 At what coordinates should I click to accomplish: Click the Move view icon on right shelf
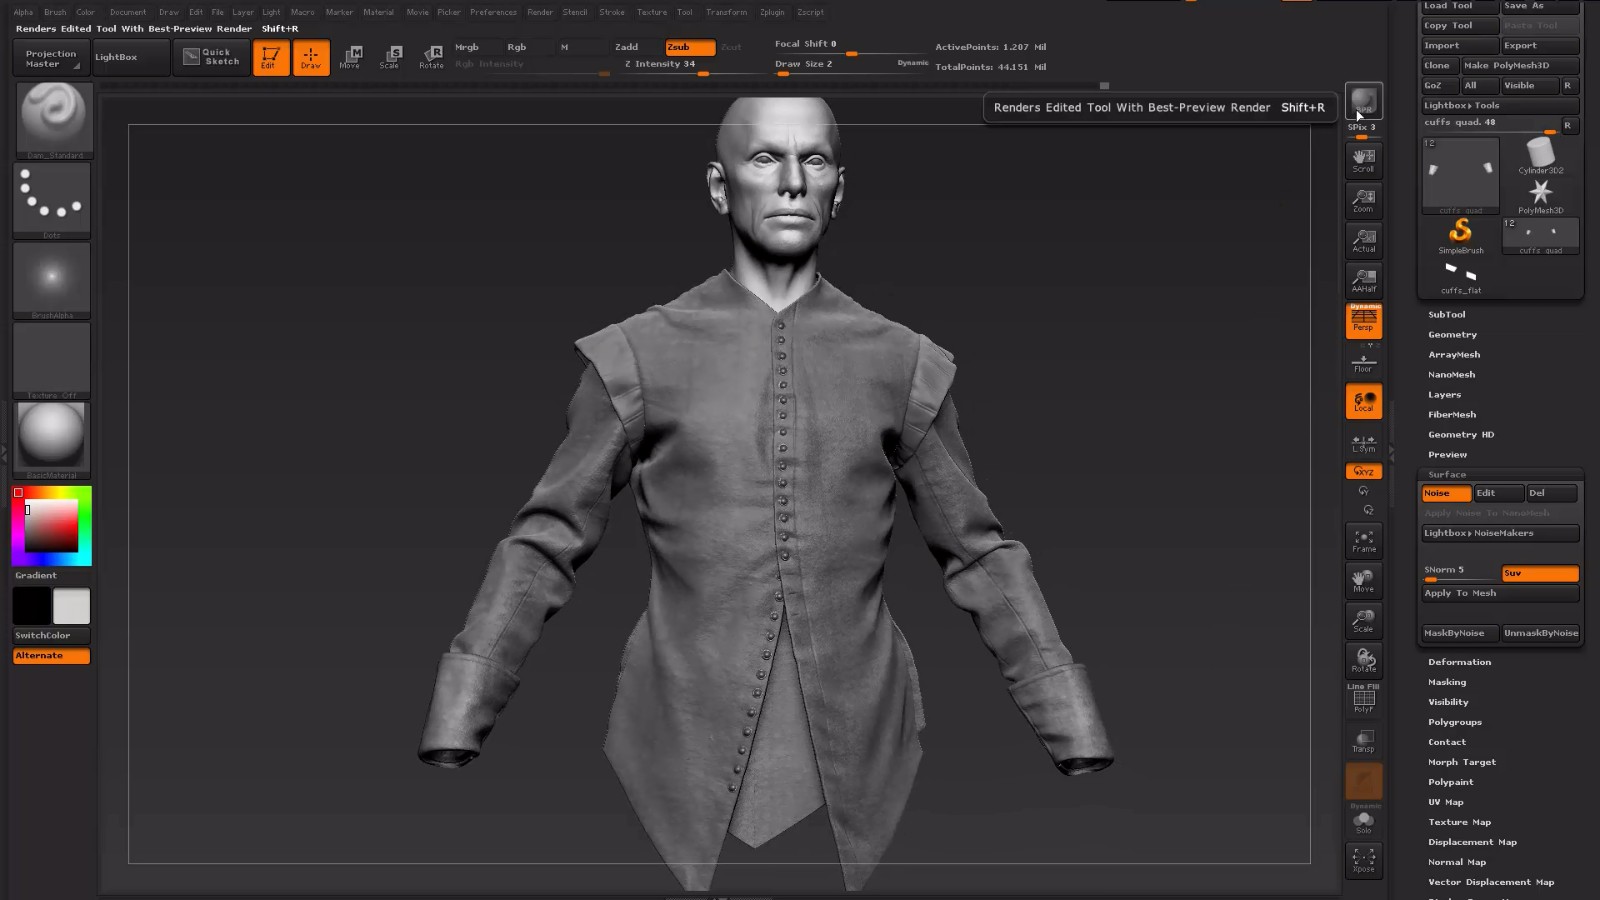(x=1363, y=581)
